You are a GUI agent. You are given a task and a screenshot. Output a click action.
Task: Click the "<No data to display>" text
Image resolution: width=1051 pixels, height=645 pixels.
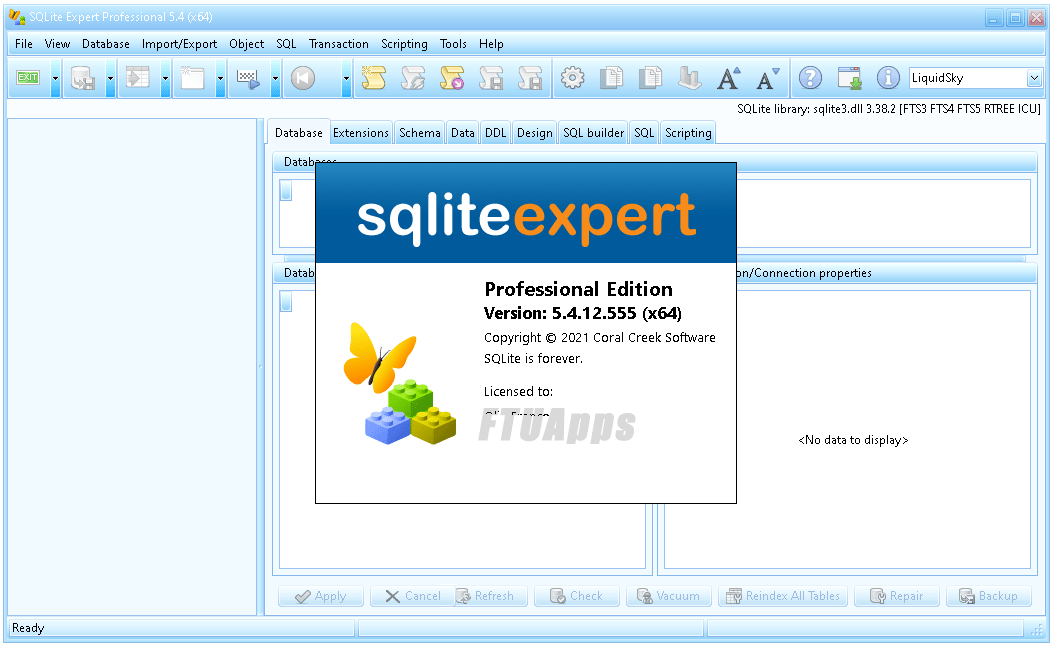[x=853, y=440]
